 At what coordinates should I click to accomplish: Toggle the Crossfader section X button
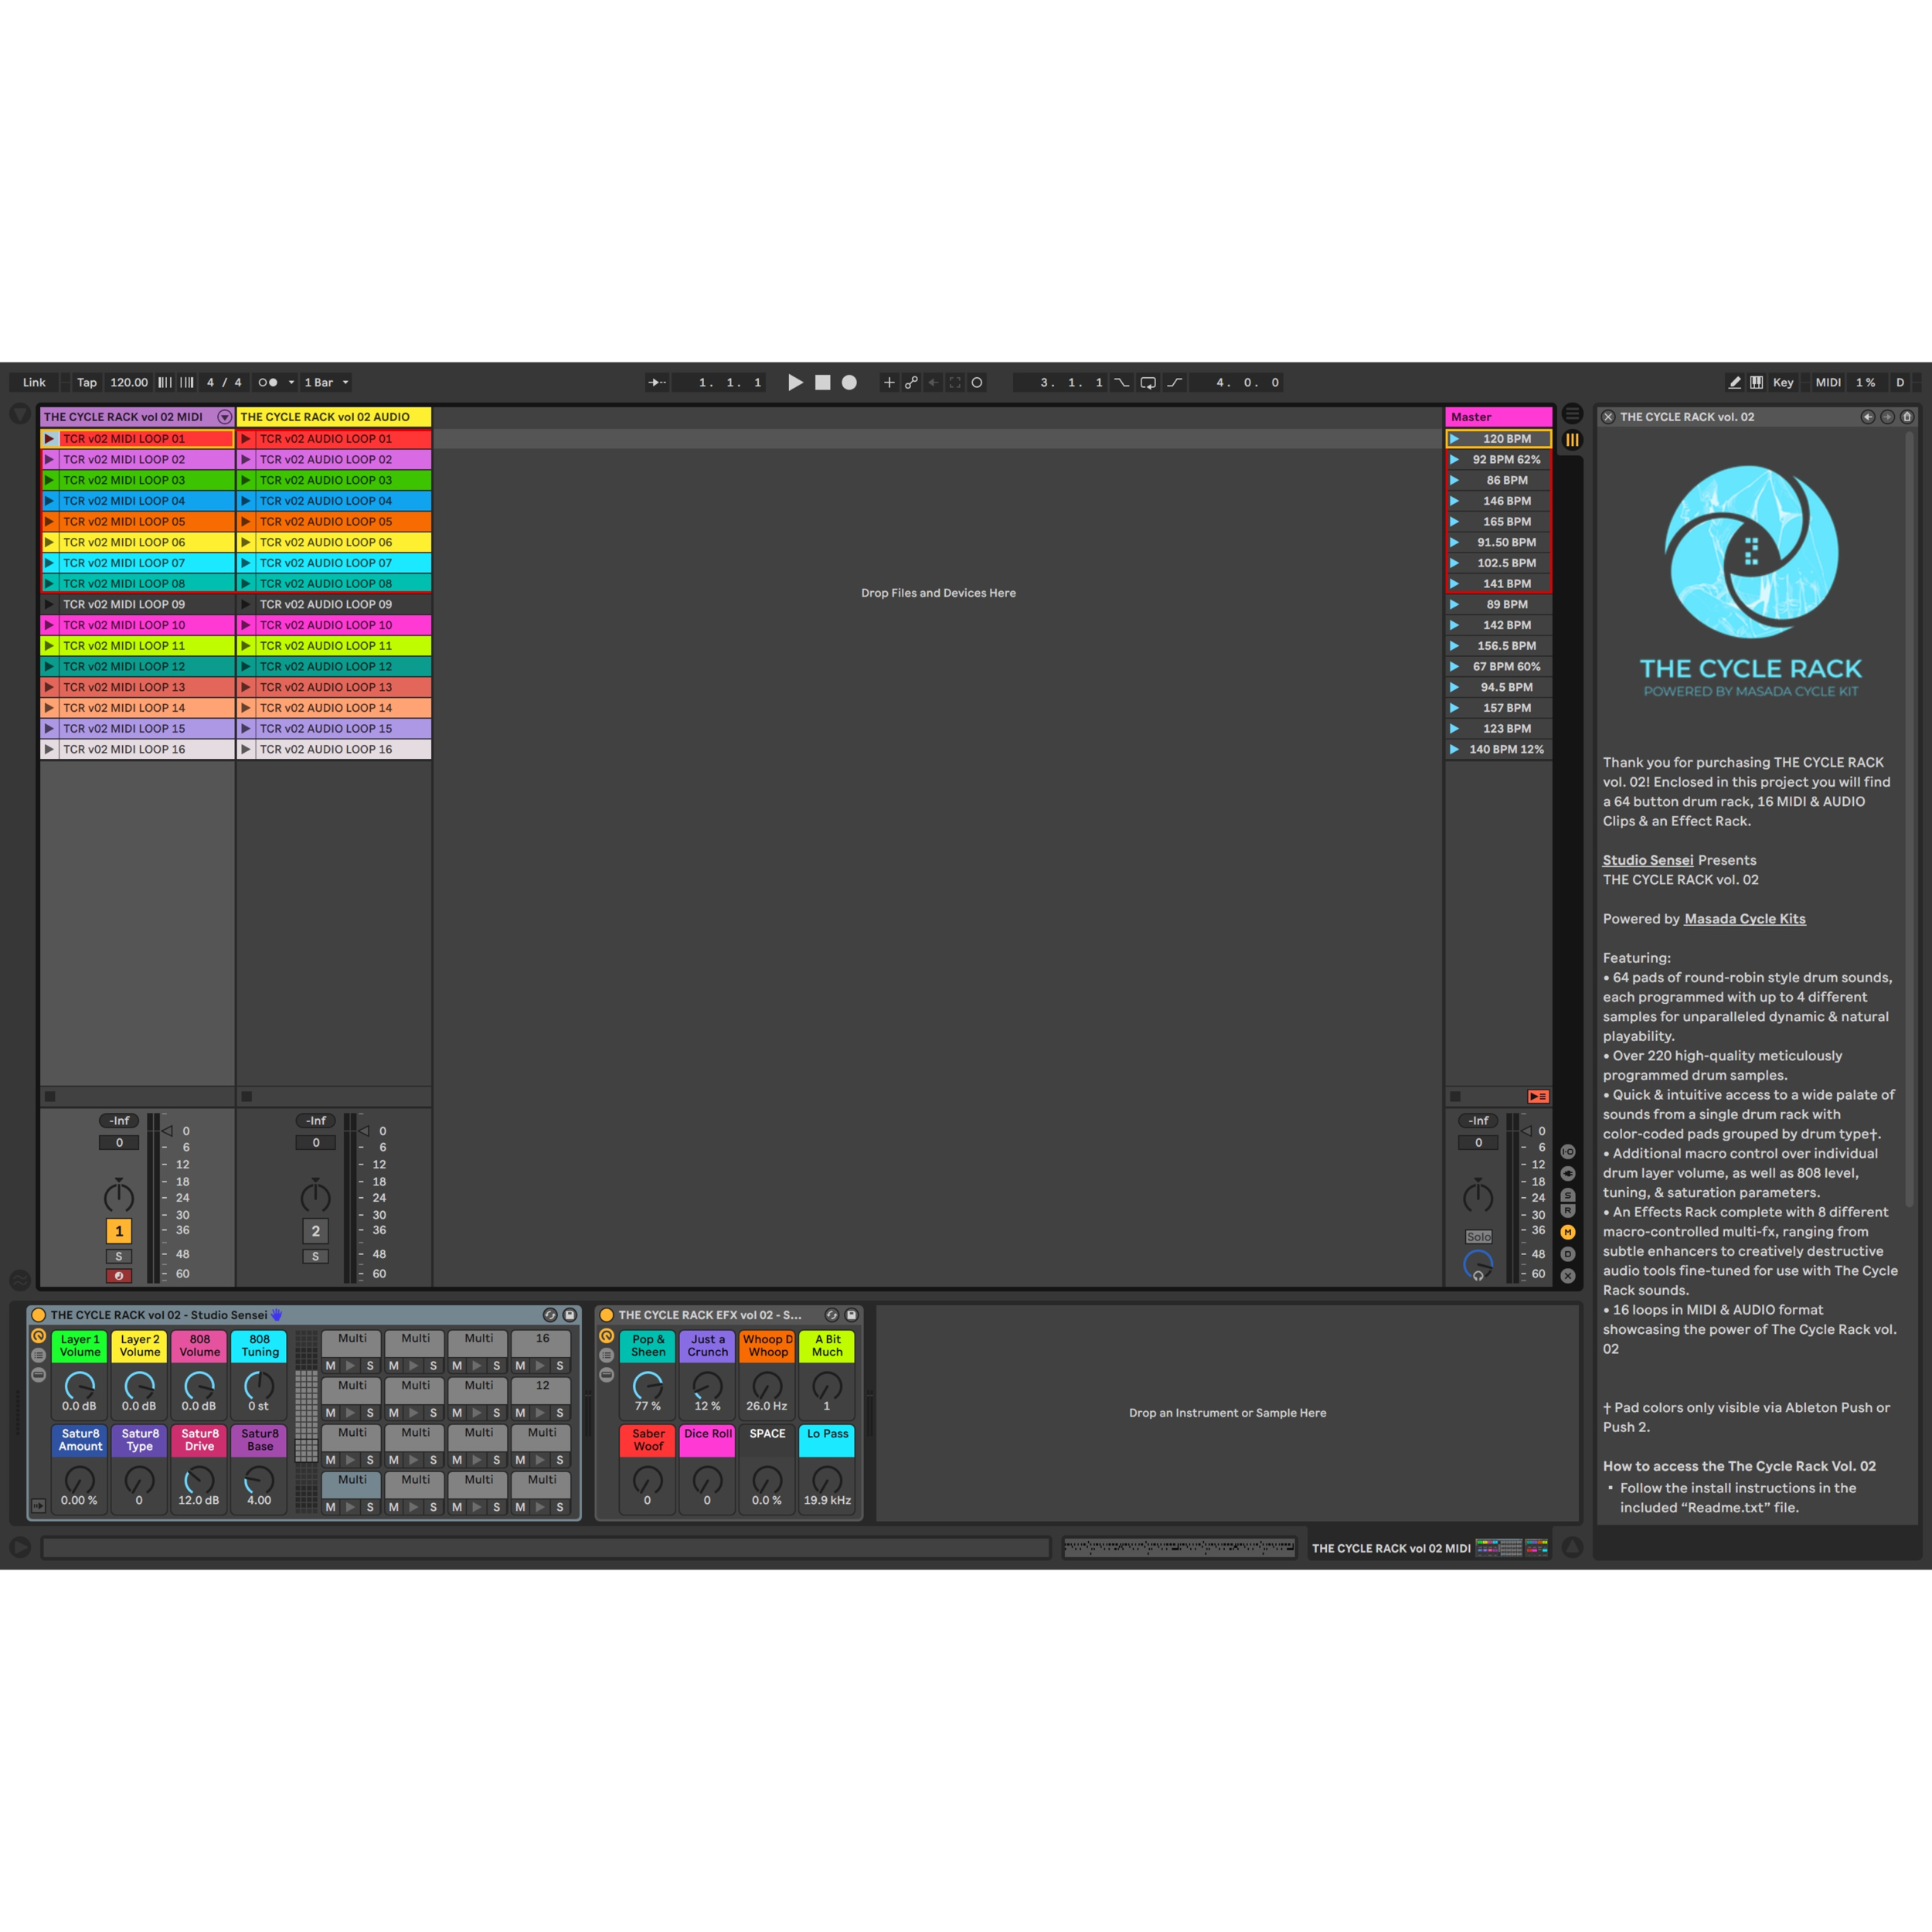[1568, 1275]
